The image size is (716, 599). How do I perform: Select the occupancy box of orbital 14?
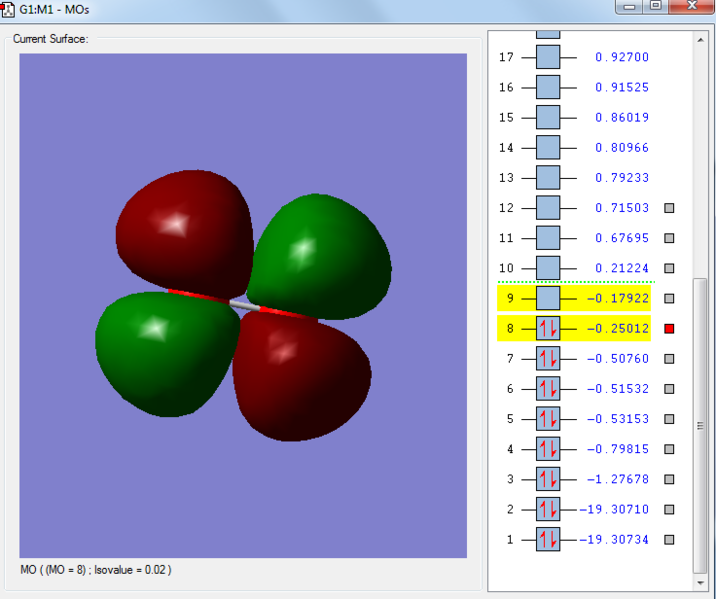coord(548,147)
